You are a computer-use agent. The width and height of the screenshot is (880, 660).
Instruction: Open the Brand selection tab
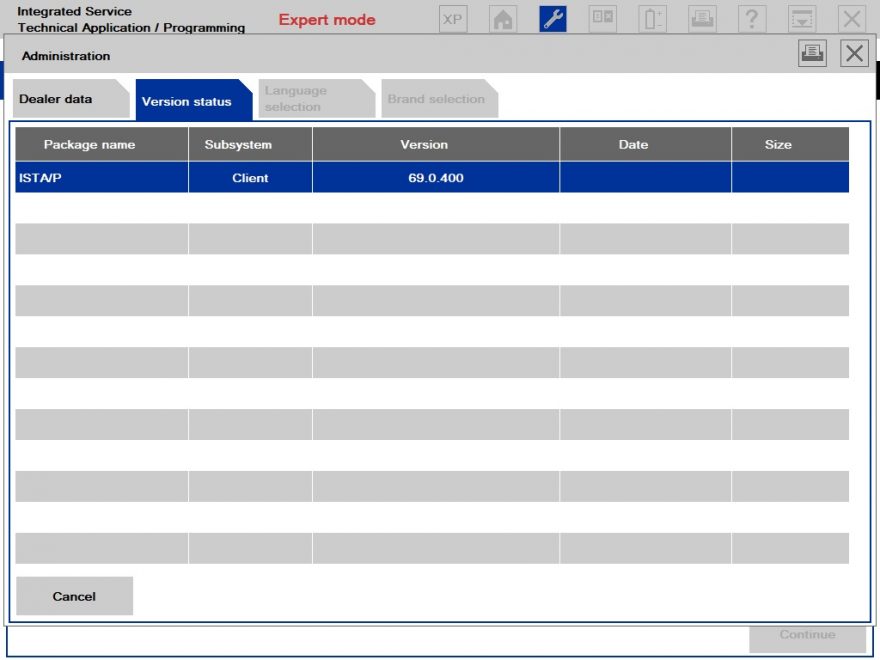437,98
